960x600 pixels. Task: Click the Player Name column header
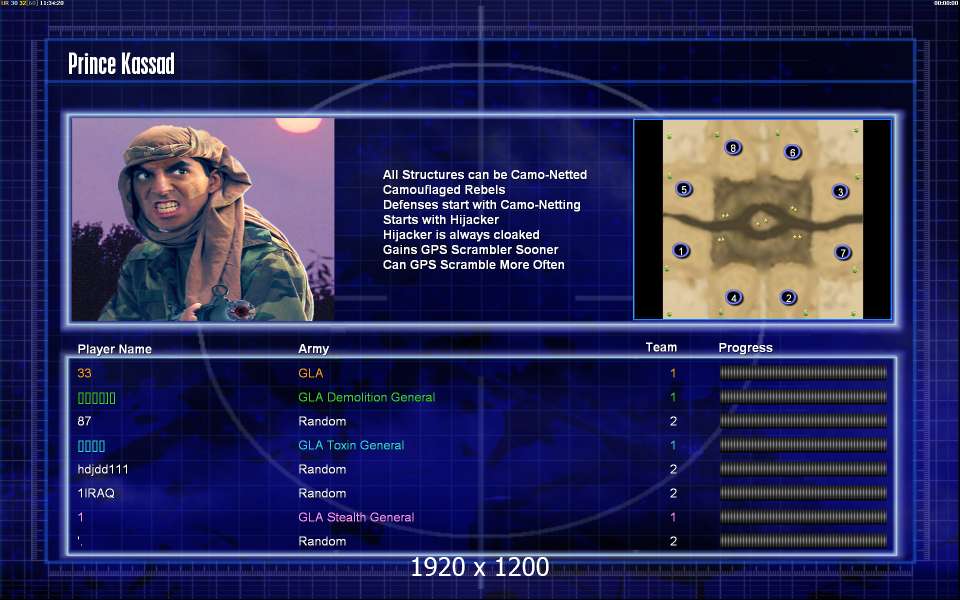click(x=114, y=349)
